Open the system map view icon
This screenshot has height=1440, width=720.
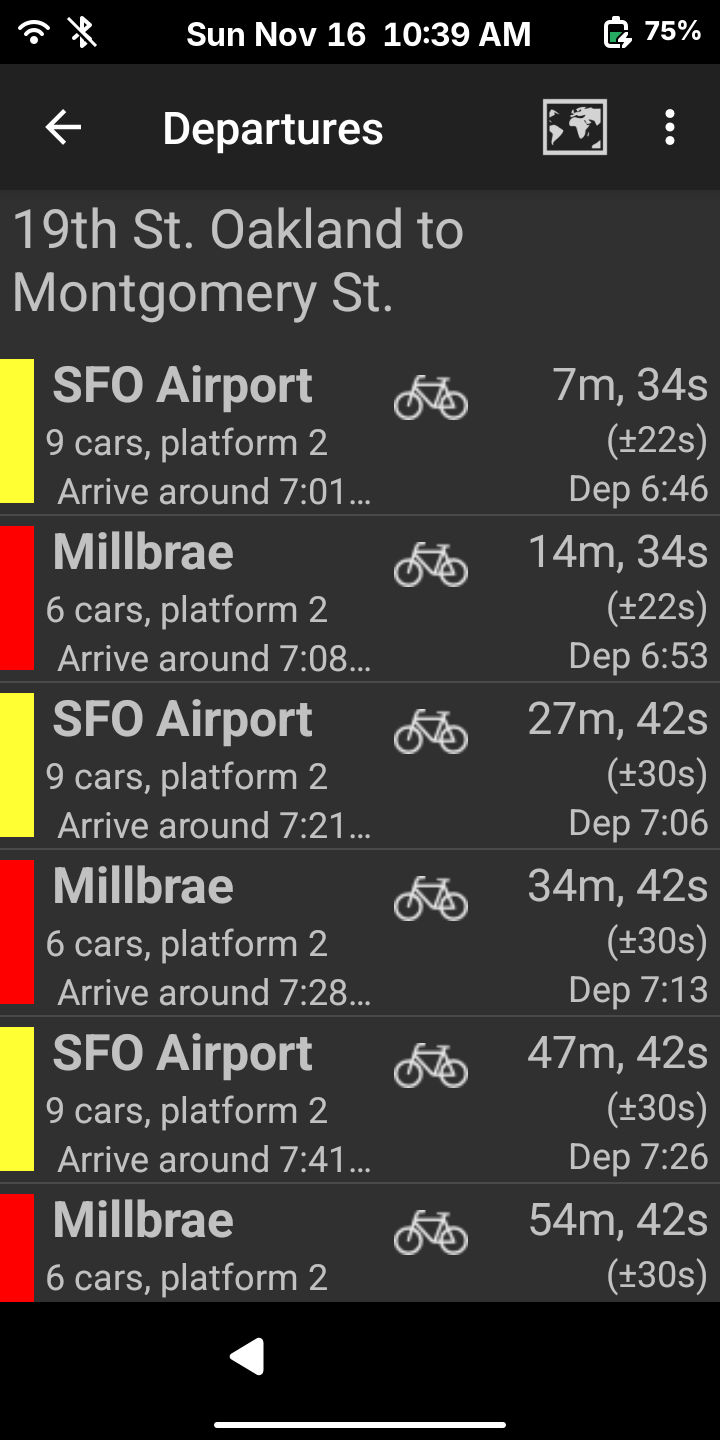tap(575, 128)
